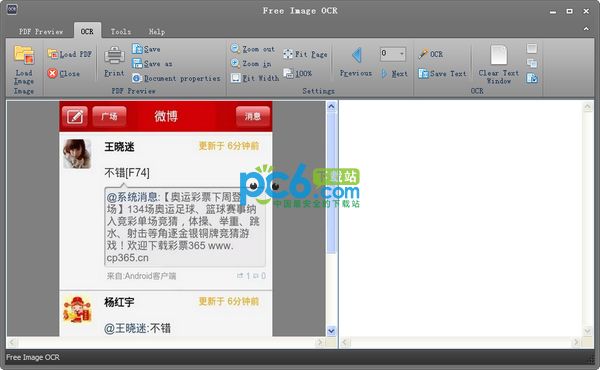Open the Help tab
600x370 pixels.
(x=157, y=31)
